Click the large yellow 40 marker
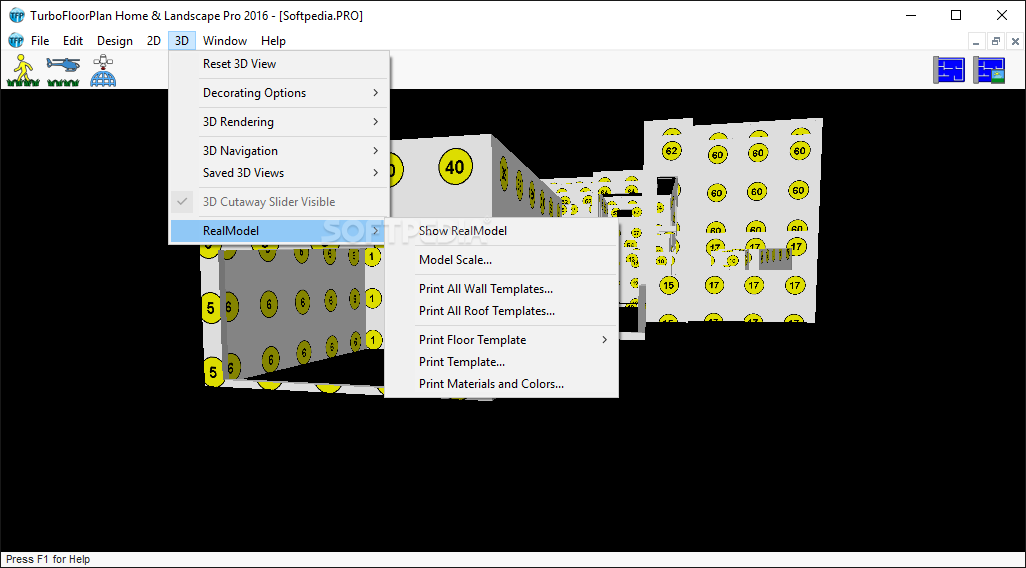The image size is (1026, 568). tap(455, 167)
